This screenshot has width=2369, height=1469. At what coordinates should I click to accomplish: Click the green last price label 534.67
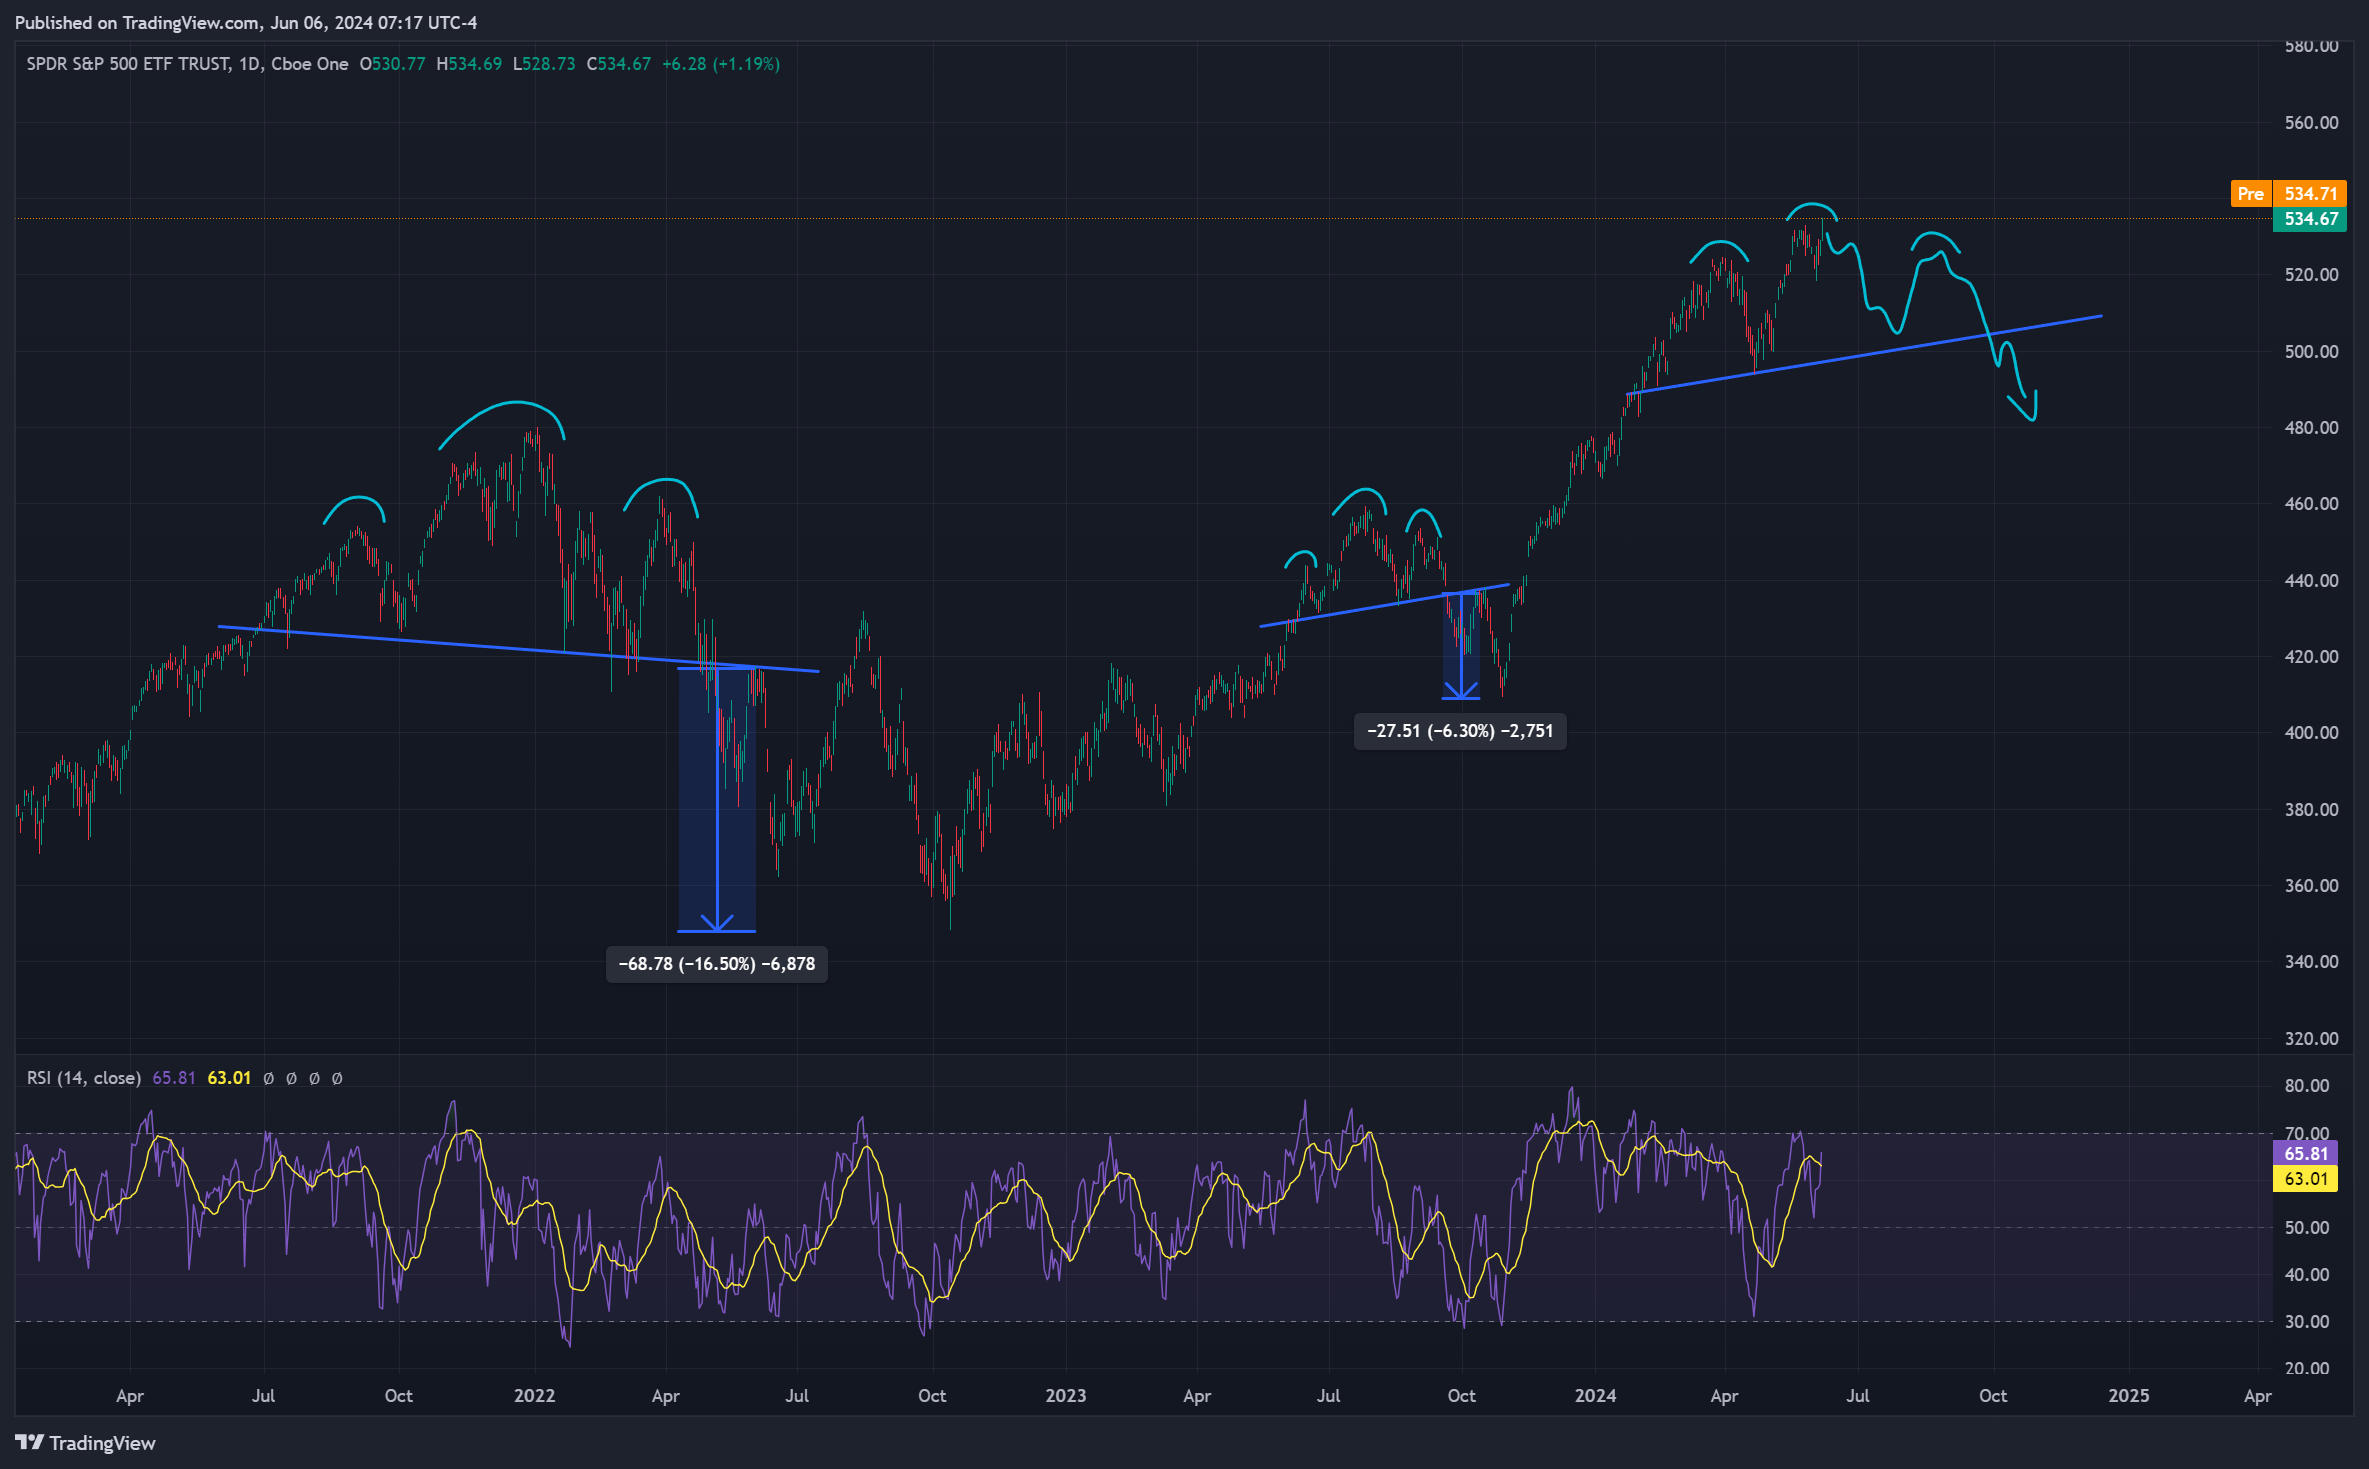point(2310,220)
